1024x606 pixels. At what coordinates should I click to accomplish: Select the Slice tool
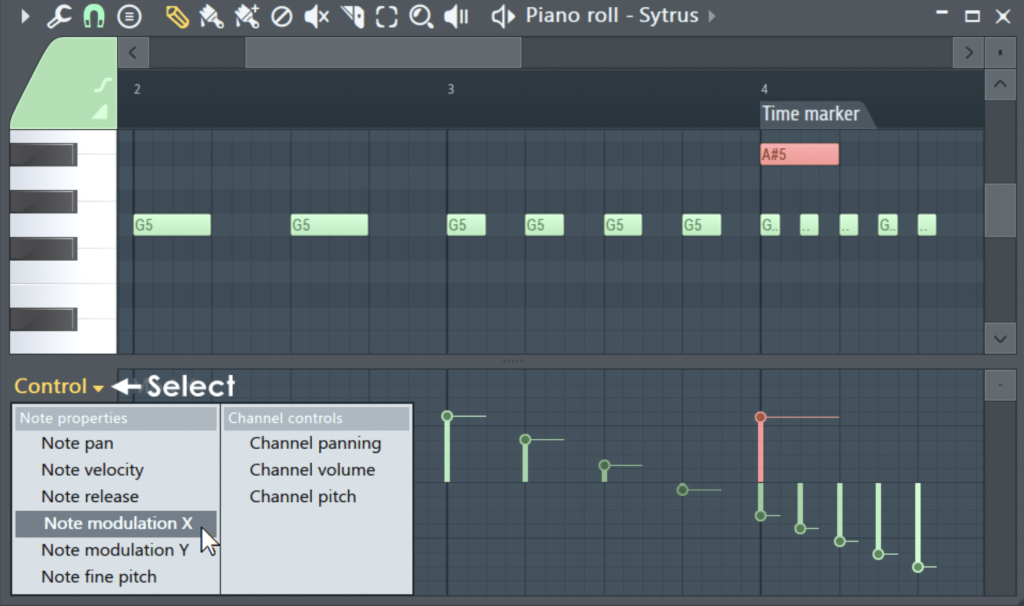[x=350, y=16]
